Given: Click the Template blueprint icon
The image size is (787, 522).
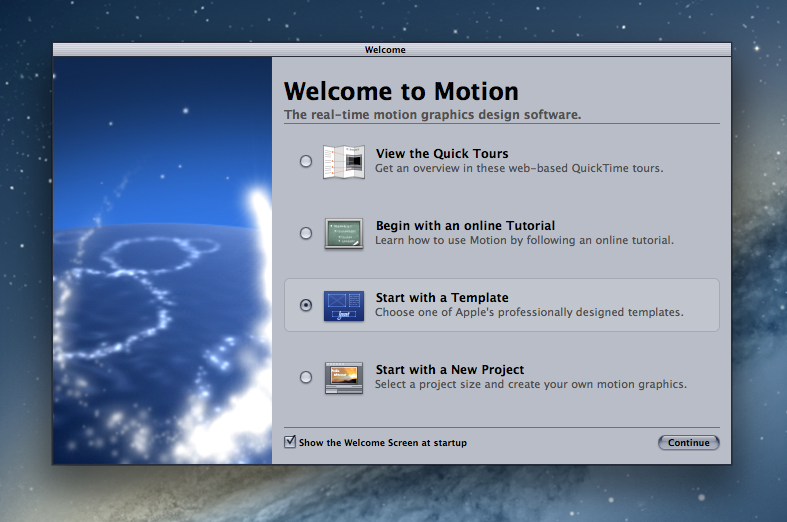Looking at the screenshot, I should 344,306.
